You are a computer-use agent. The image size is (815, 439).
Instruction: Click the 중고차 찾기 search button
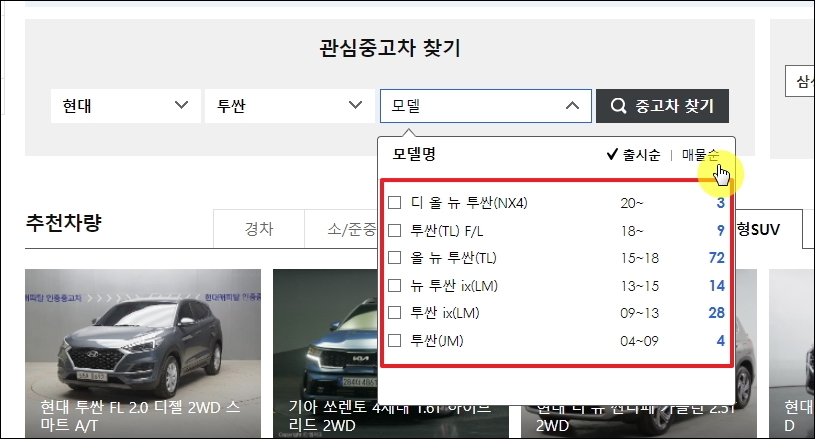click(x=662, y=106)
